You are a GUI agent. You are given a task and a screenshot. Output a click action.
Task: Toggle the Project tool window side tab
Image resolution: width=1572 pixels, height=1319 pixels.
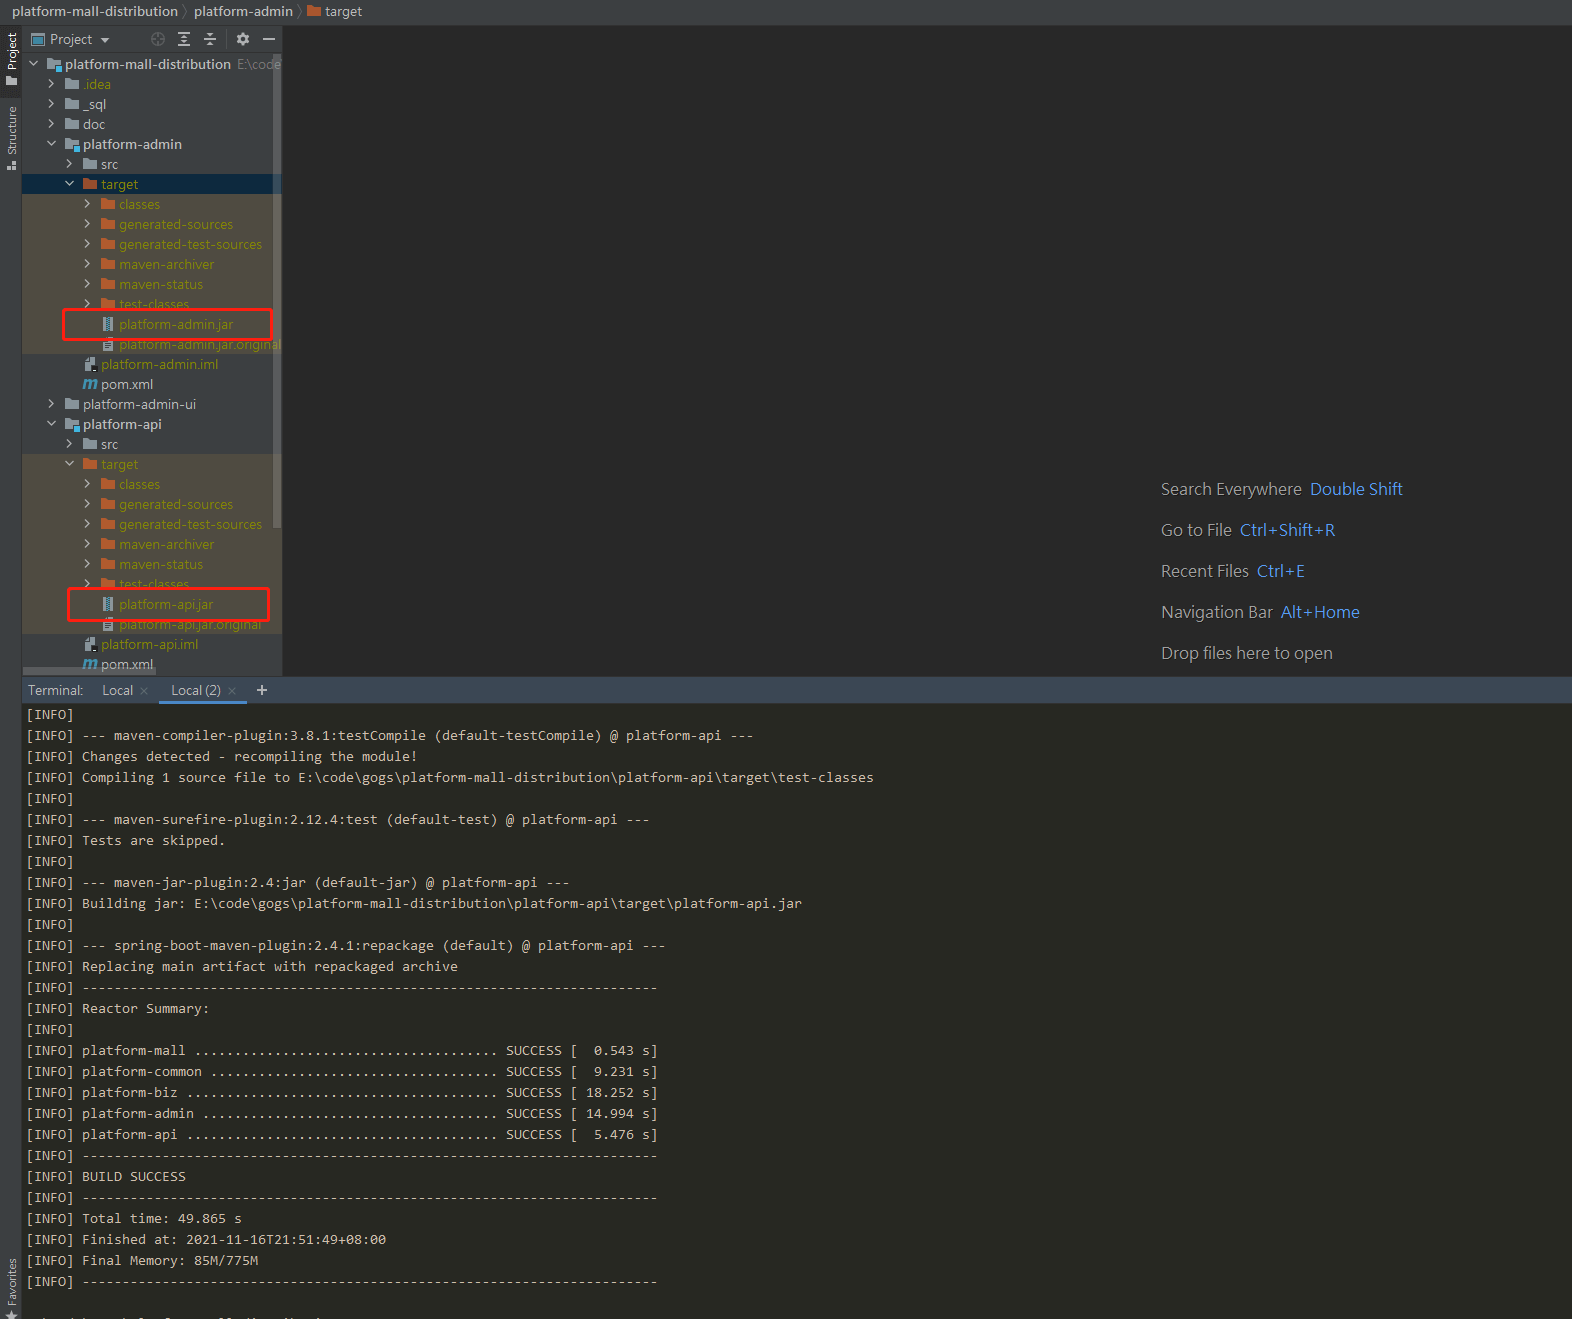(x=11, y=58)
